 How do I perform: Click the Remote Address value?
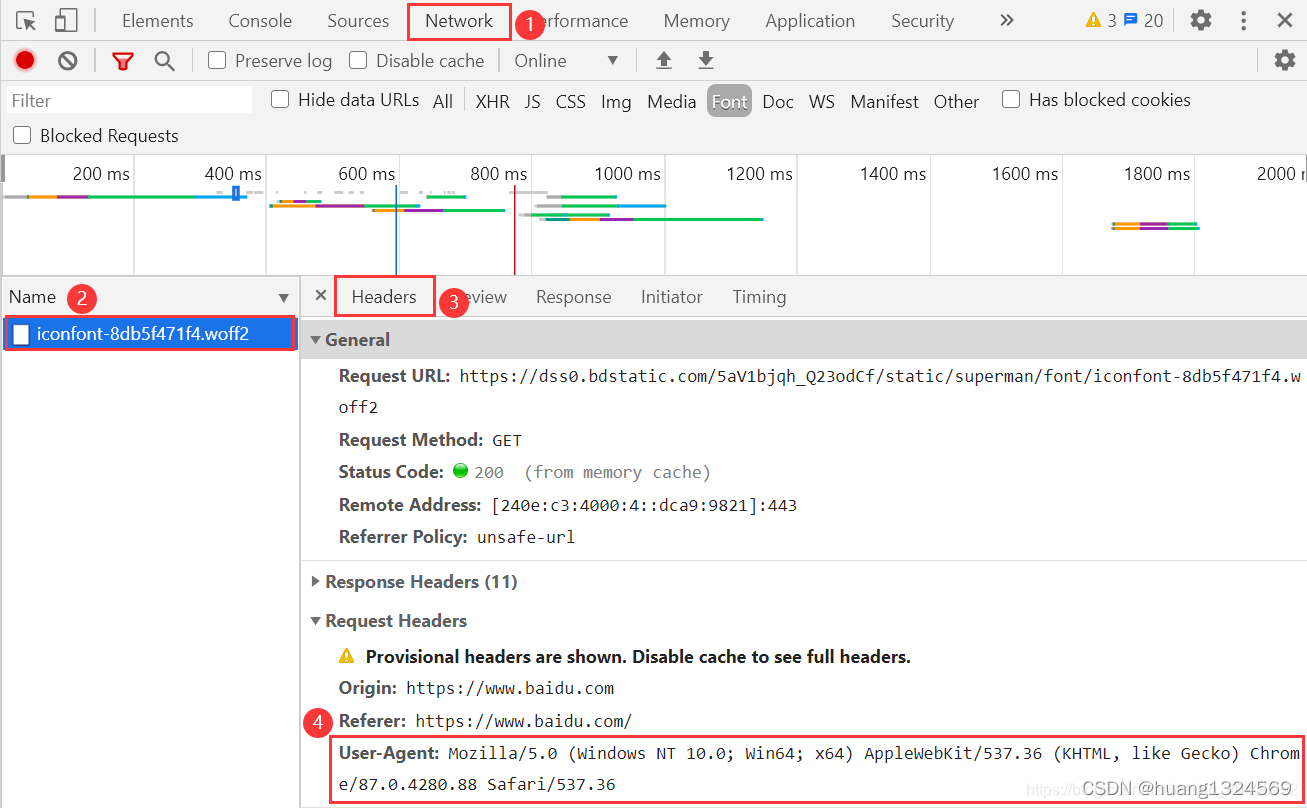click(x=644, y=505)
